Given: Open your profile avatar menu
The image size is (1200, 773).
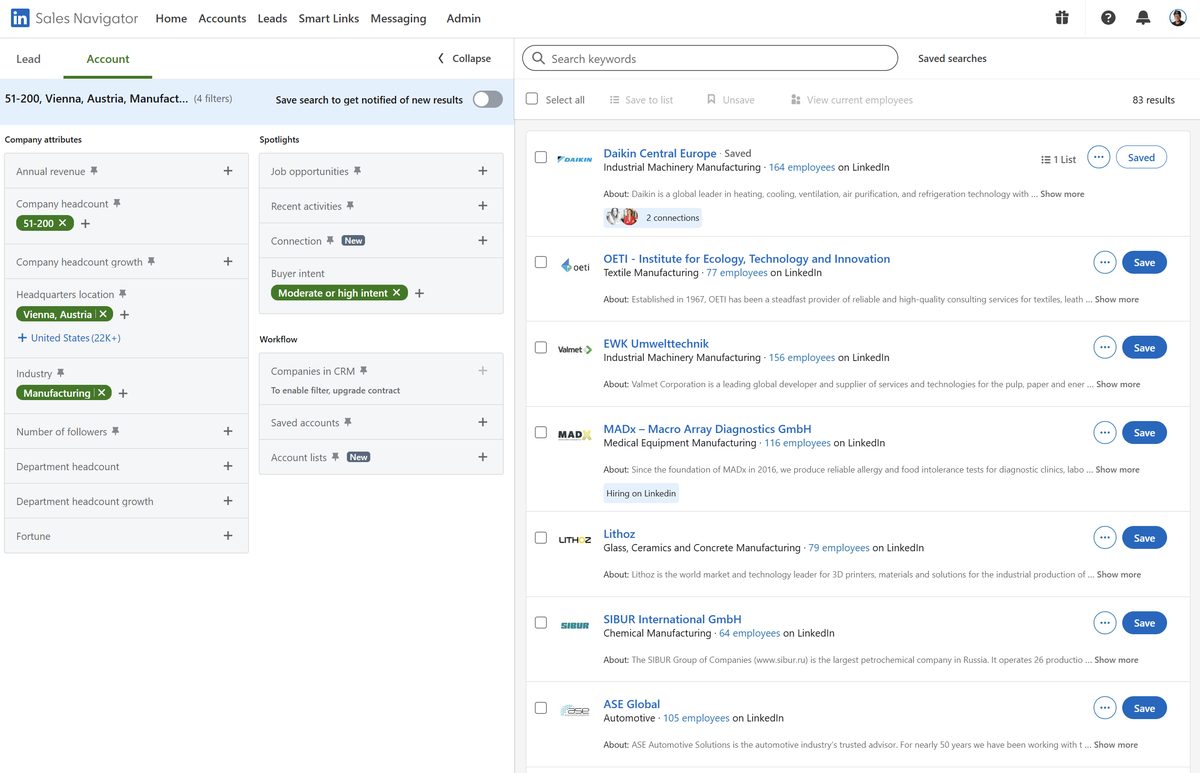Looking at the screenshot, I should [x=1178, y=17].
